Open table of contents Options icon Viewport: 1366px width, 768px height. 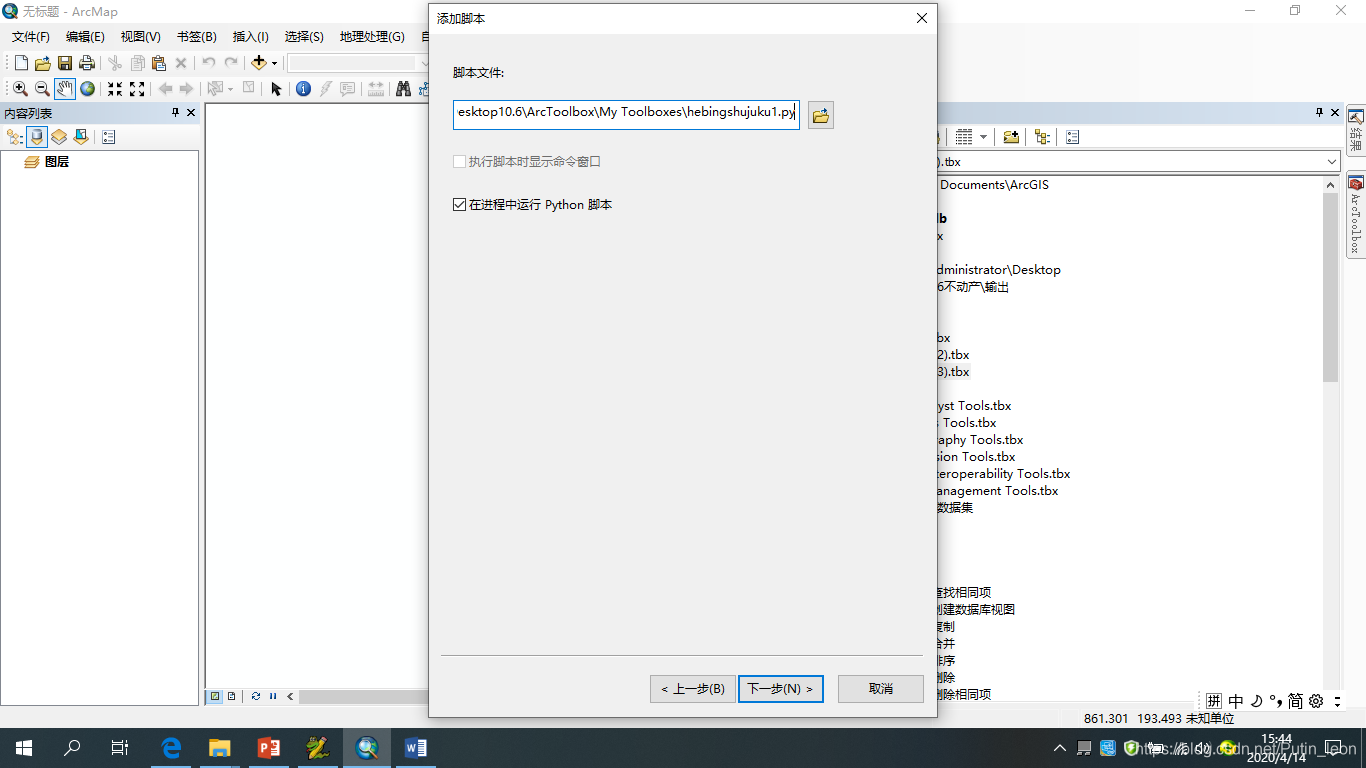109,137
